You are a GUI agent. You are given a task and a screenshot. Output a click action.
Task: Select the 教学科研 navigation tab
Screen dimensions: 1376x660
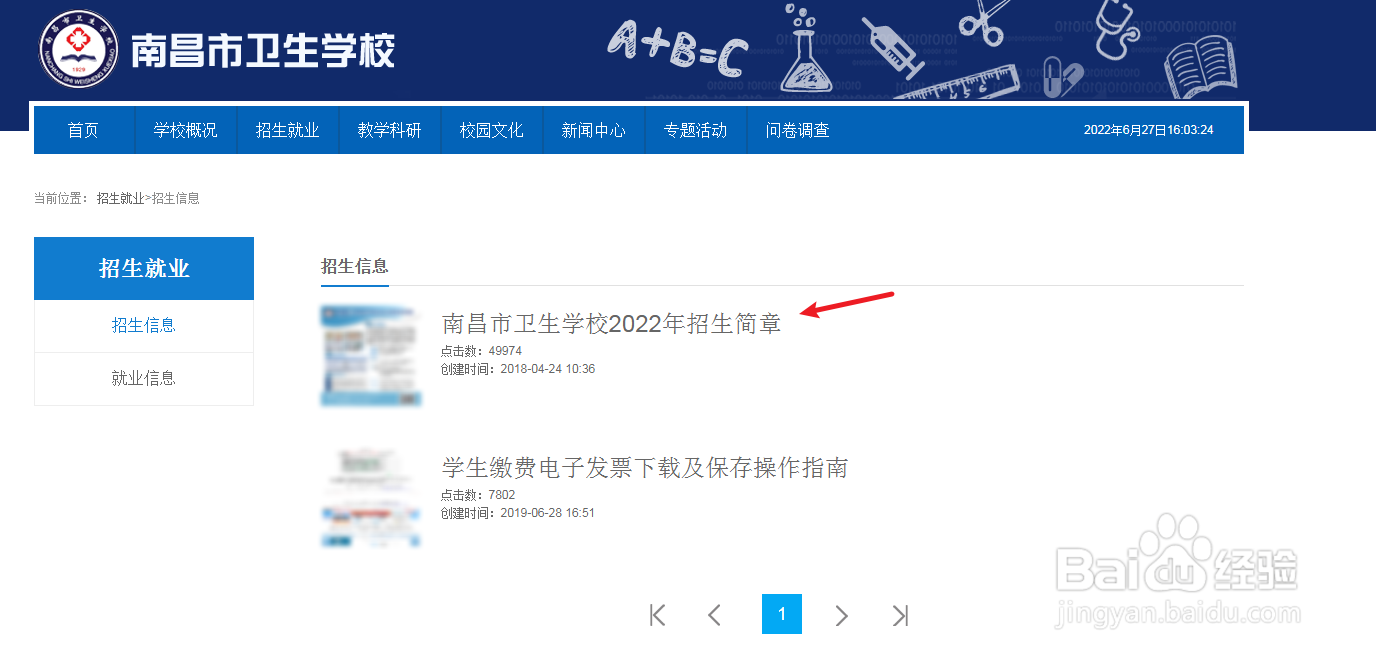(390, 129)
